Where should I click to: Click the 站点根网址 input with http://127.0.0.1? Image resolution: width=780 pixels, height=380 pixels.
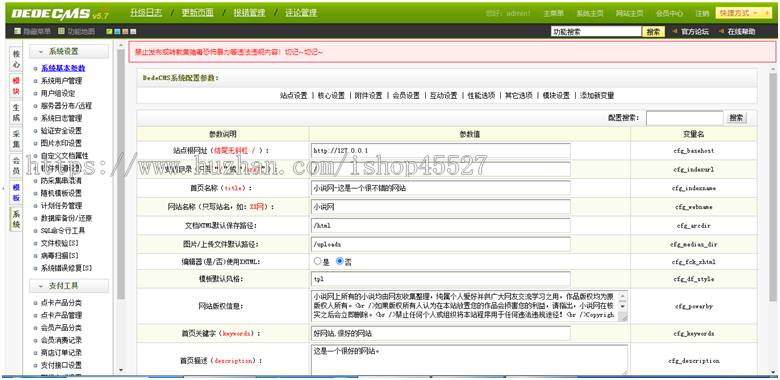point(441,150)
